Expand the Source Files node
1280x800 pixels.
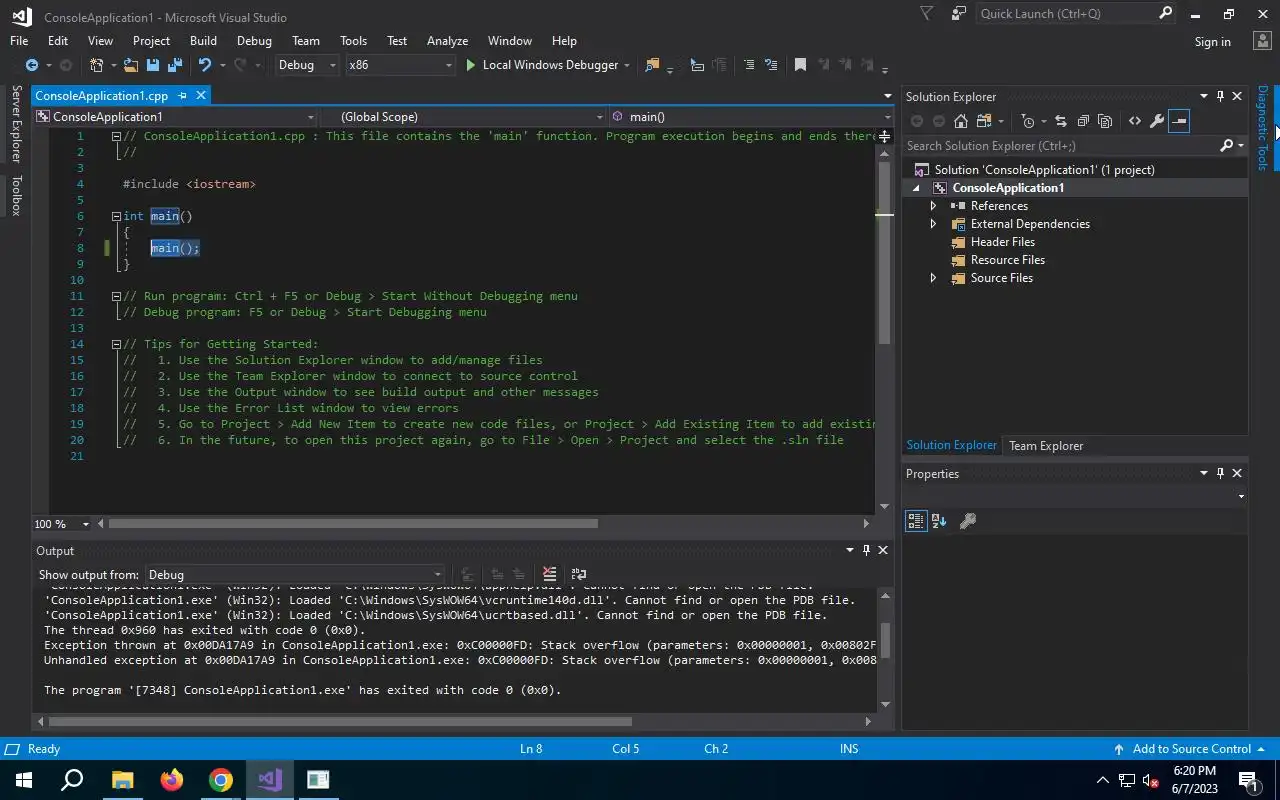coord(933,278)
